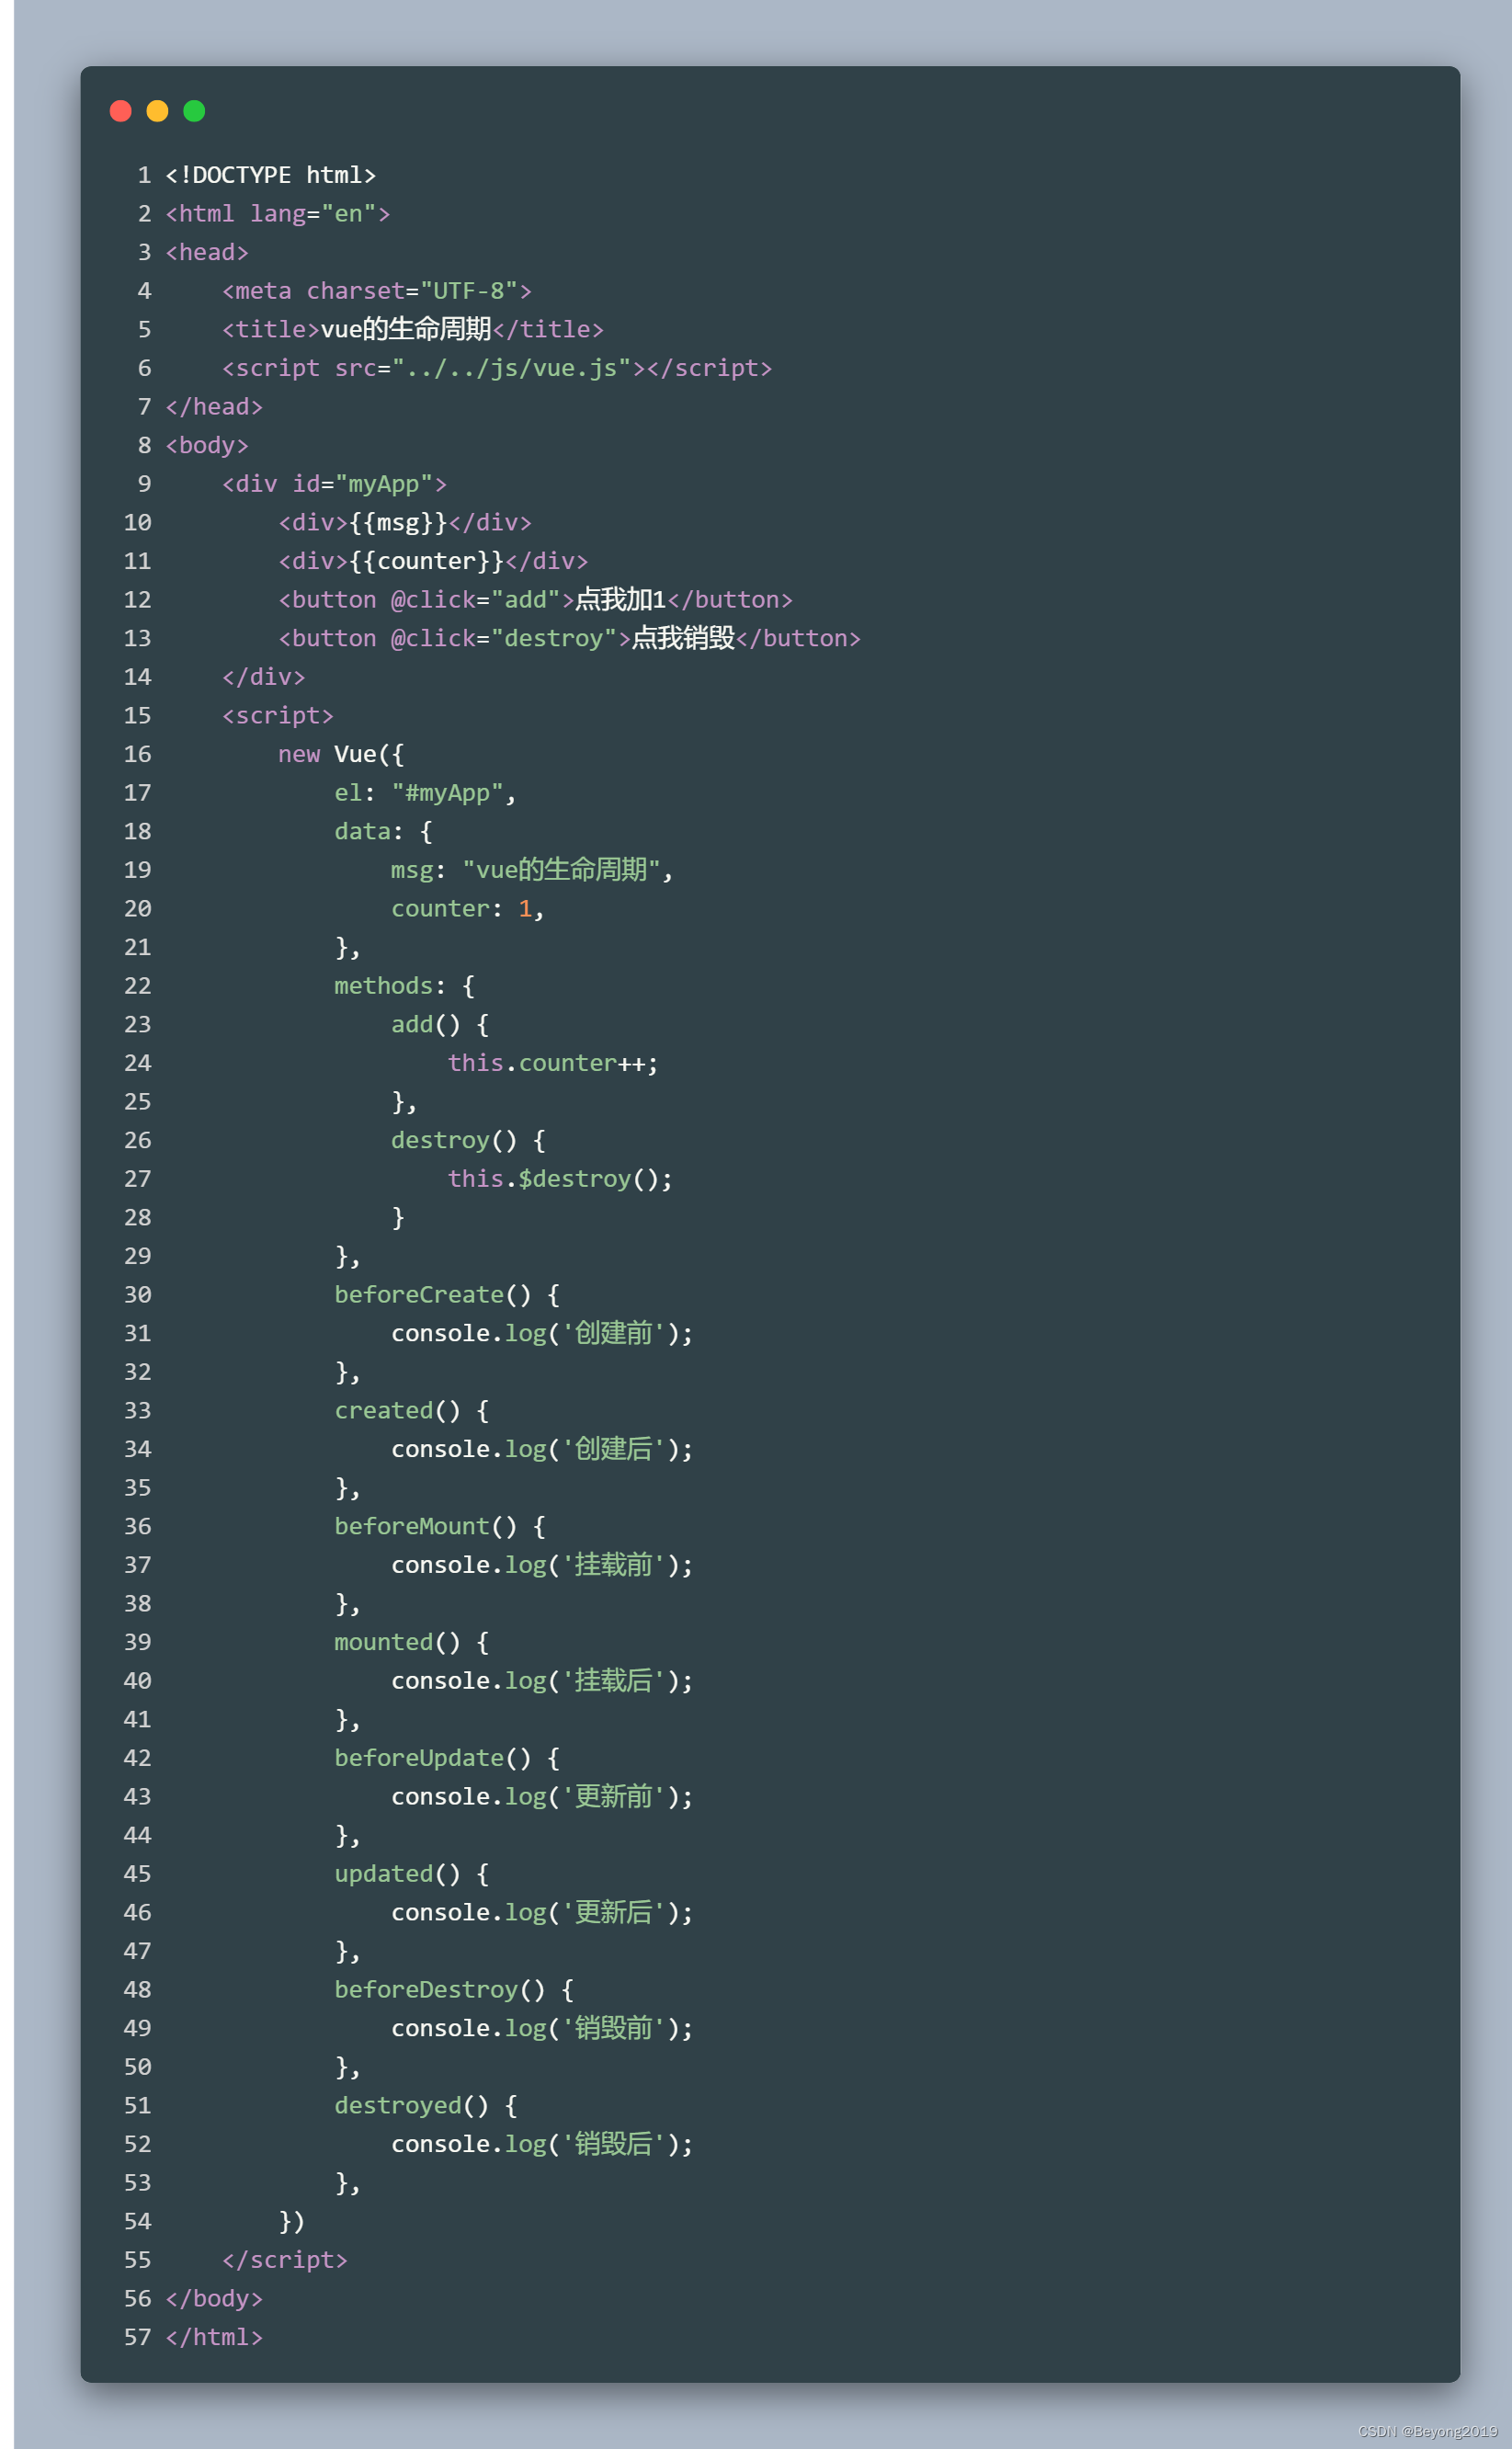Click the button line with '点我加1'

pos(535,600)
